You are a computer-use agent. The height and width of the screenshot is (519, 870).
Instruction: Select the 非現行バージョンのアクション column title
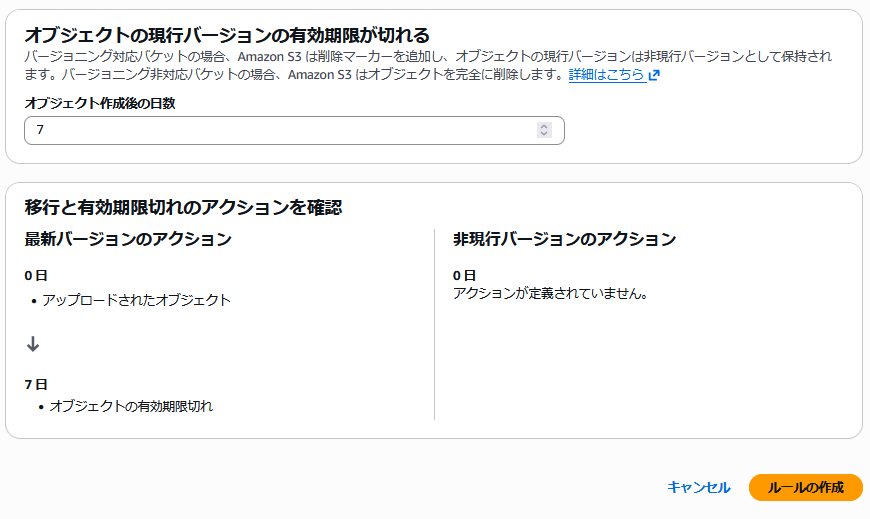coord(564,239)
